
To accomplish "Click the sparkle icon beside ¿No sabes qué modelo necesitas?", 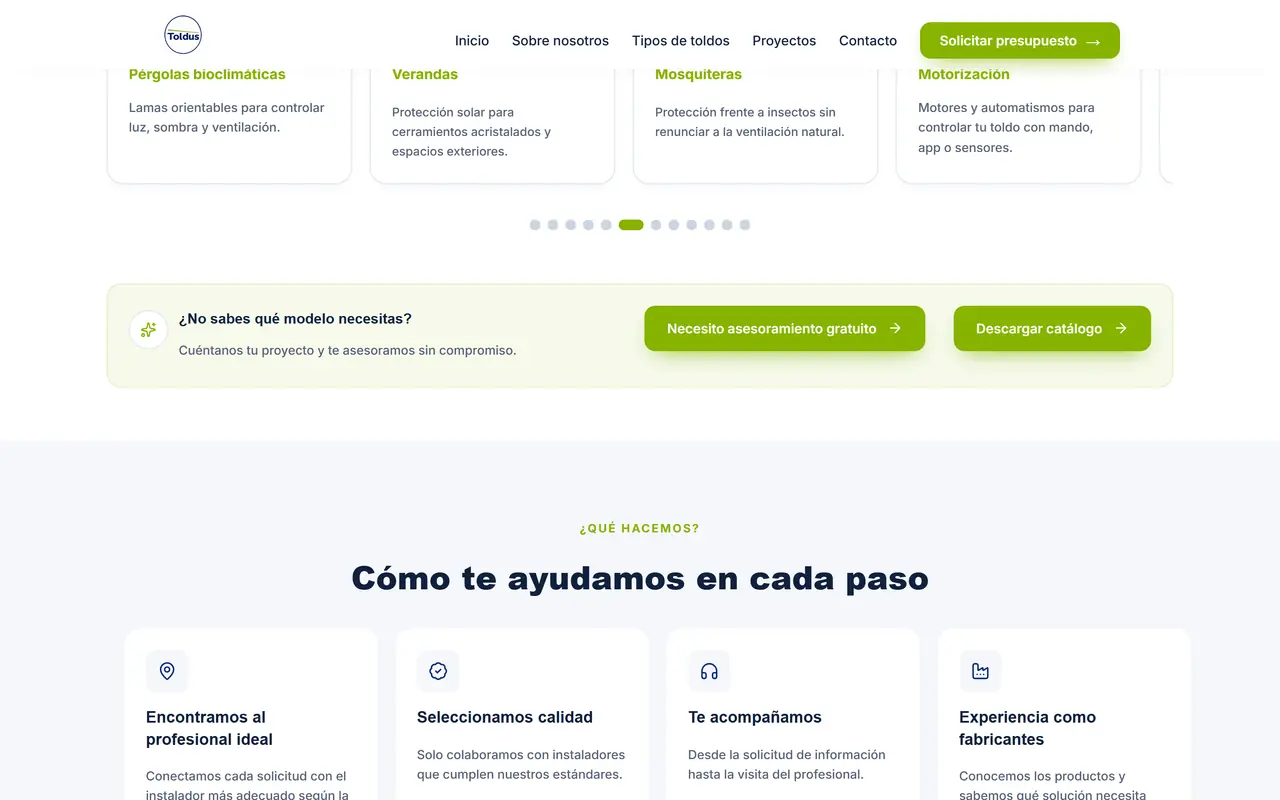I will tap(148, 330).
